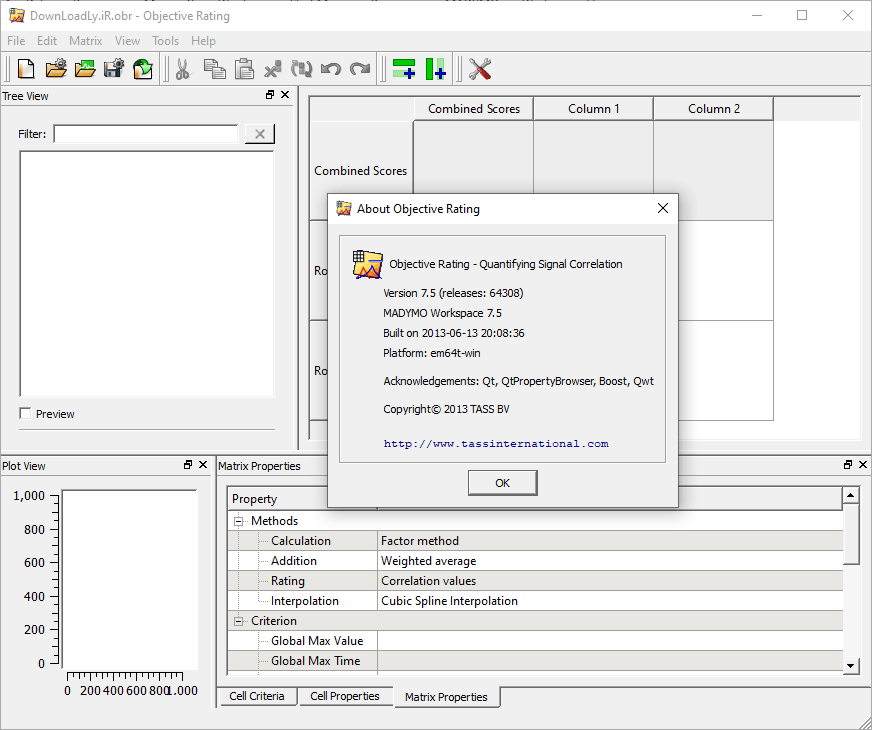The height and width of the screenshot is (730, 872).
Task: Collapse the Criterion property group
Action: pyautogui.click(x=239, y=621)
